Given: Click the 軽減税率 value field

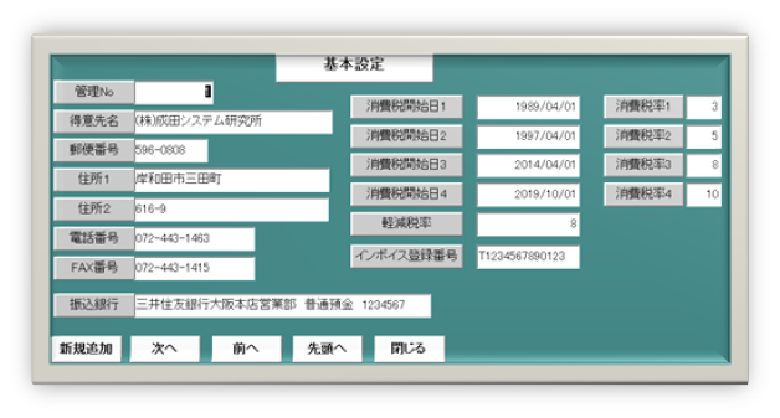Looking at the screenshot, I should pyautogui.click(x=528, y=225).
